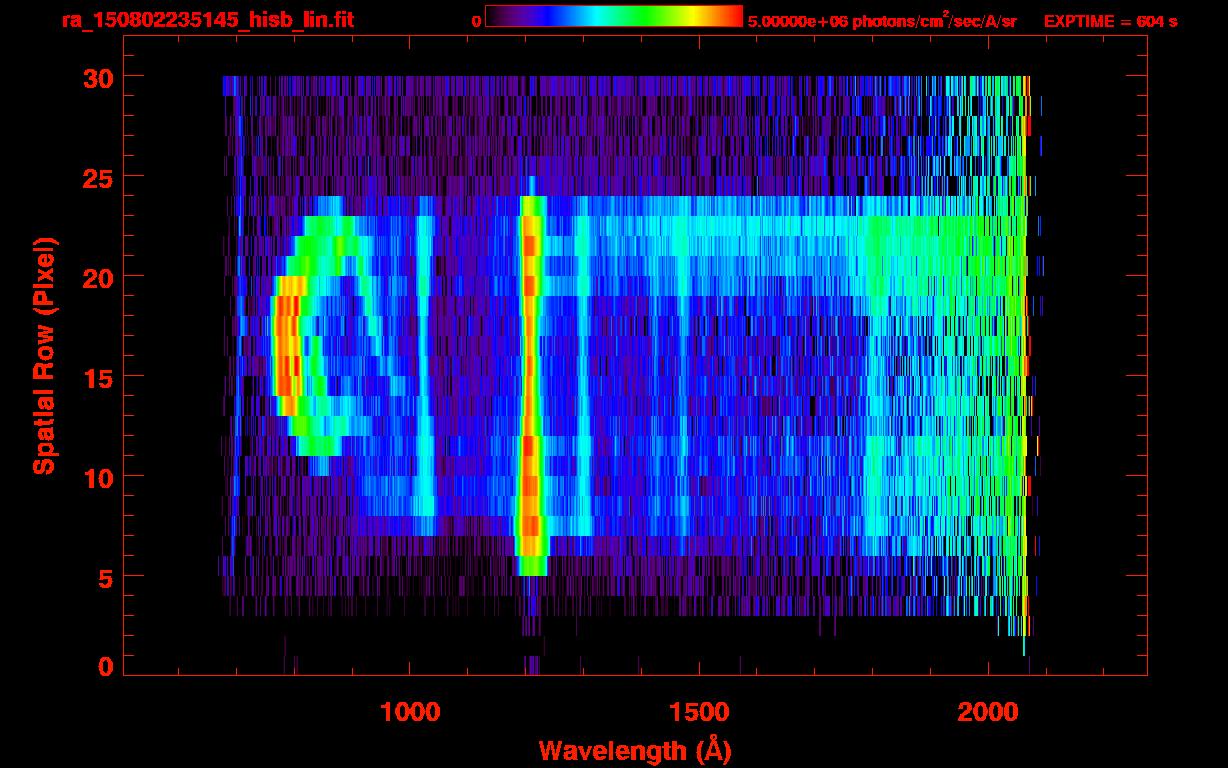Viewport: 1228px width, 768px height.
Task: Click the 5.00000e+06 photons/cm²/sec/A/sr label
Action: (882, 20)
